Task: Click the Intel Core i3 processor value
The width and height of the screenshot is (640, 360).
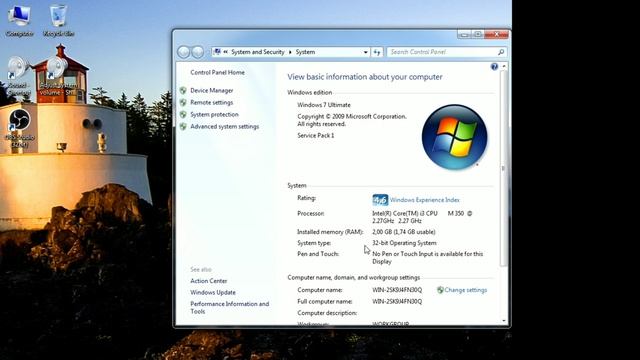Action: [422, 217]
